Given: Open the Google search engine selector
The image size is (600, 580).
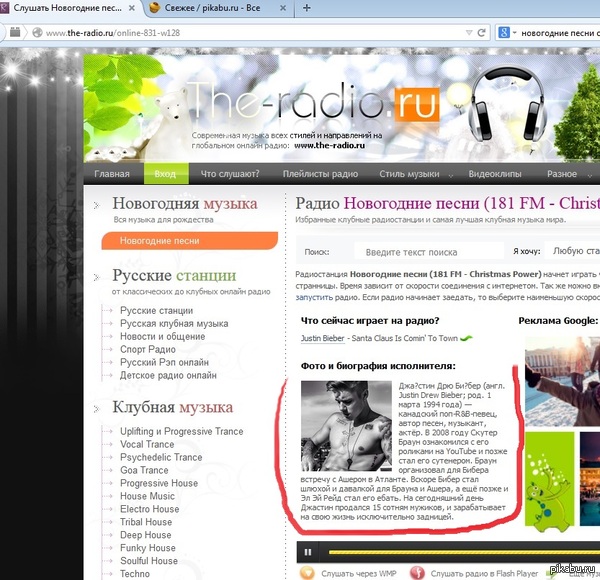Looking at the screenshot, I should pos(507,33).
